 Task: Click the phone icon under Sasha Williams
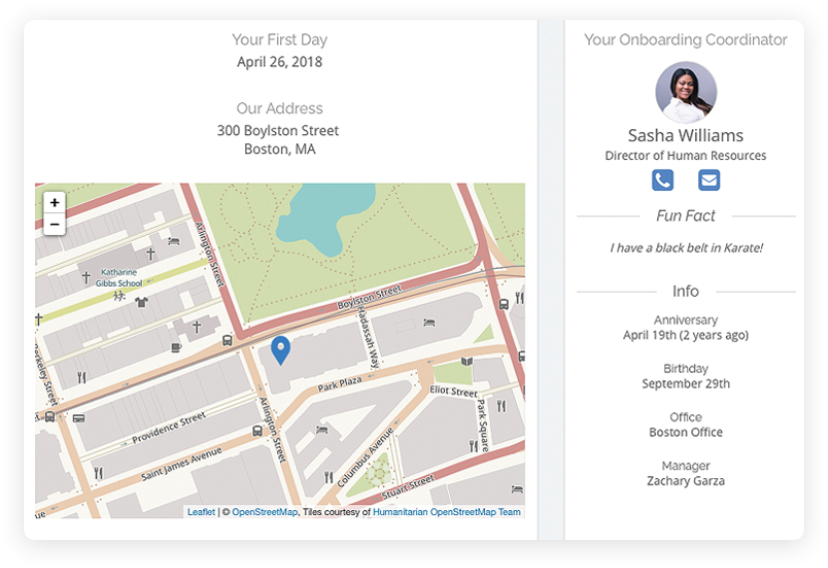(x=662, y=180)
